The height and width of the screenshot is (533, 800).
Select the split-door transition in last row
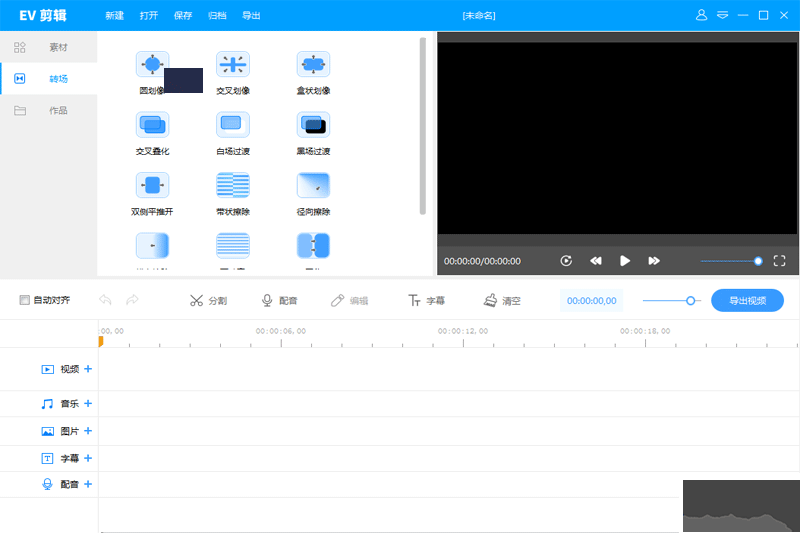[x=313, y=246]
